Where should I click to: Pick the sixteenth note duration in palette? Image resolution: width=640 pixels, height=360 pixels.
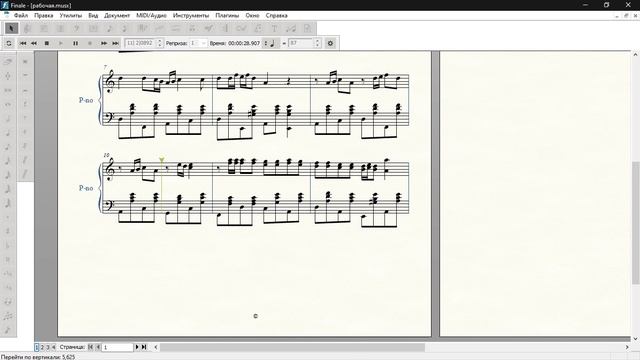click(8, 161)
